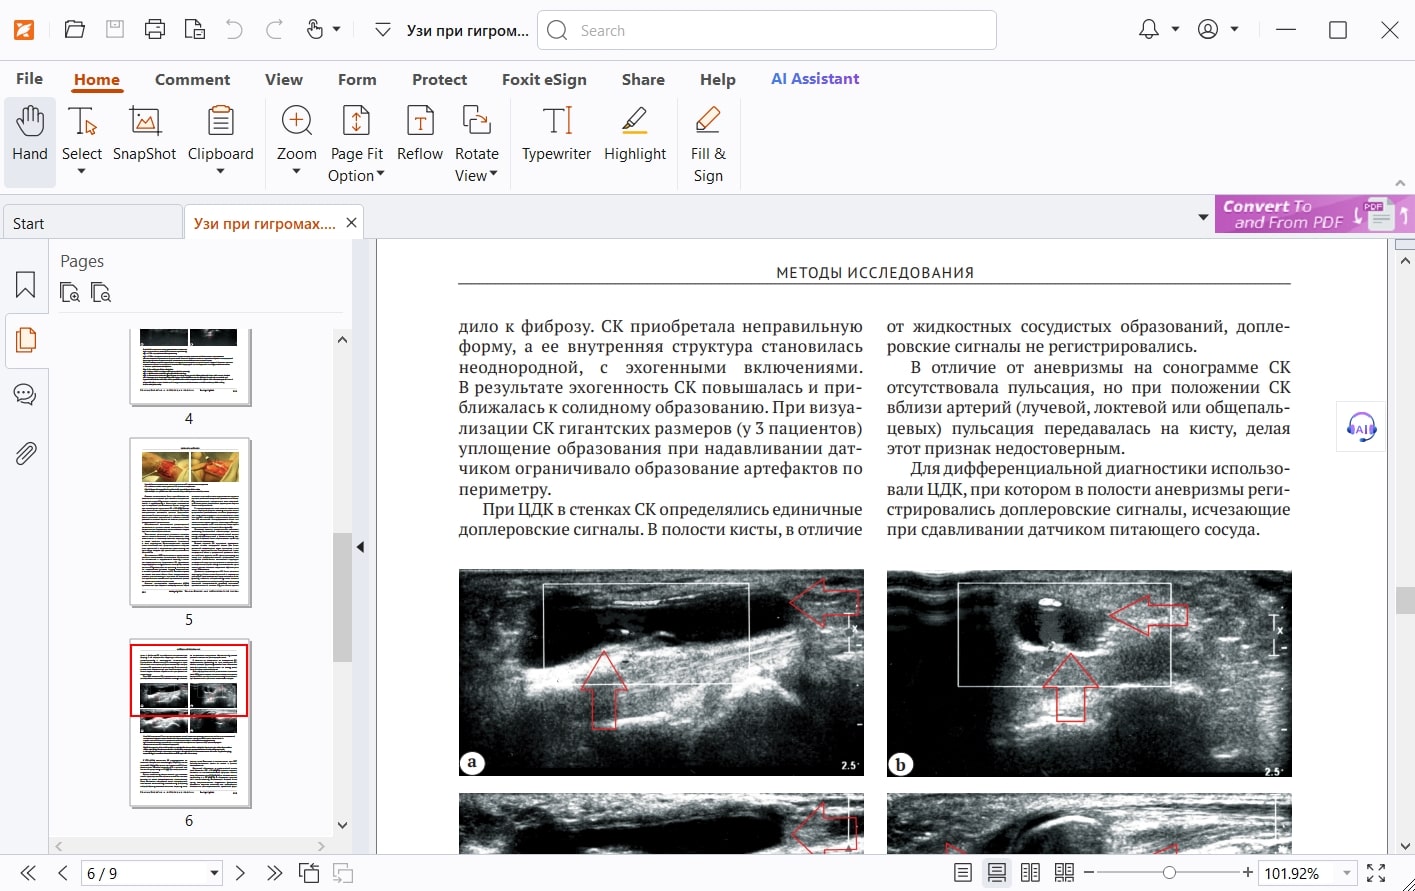Select page 6 thumbnail
This screenshot has height=891, width=1415.
189,723
